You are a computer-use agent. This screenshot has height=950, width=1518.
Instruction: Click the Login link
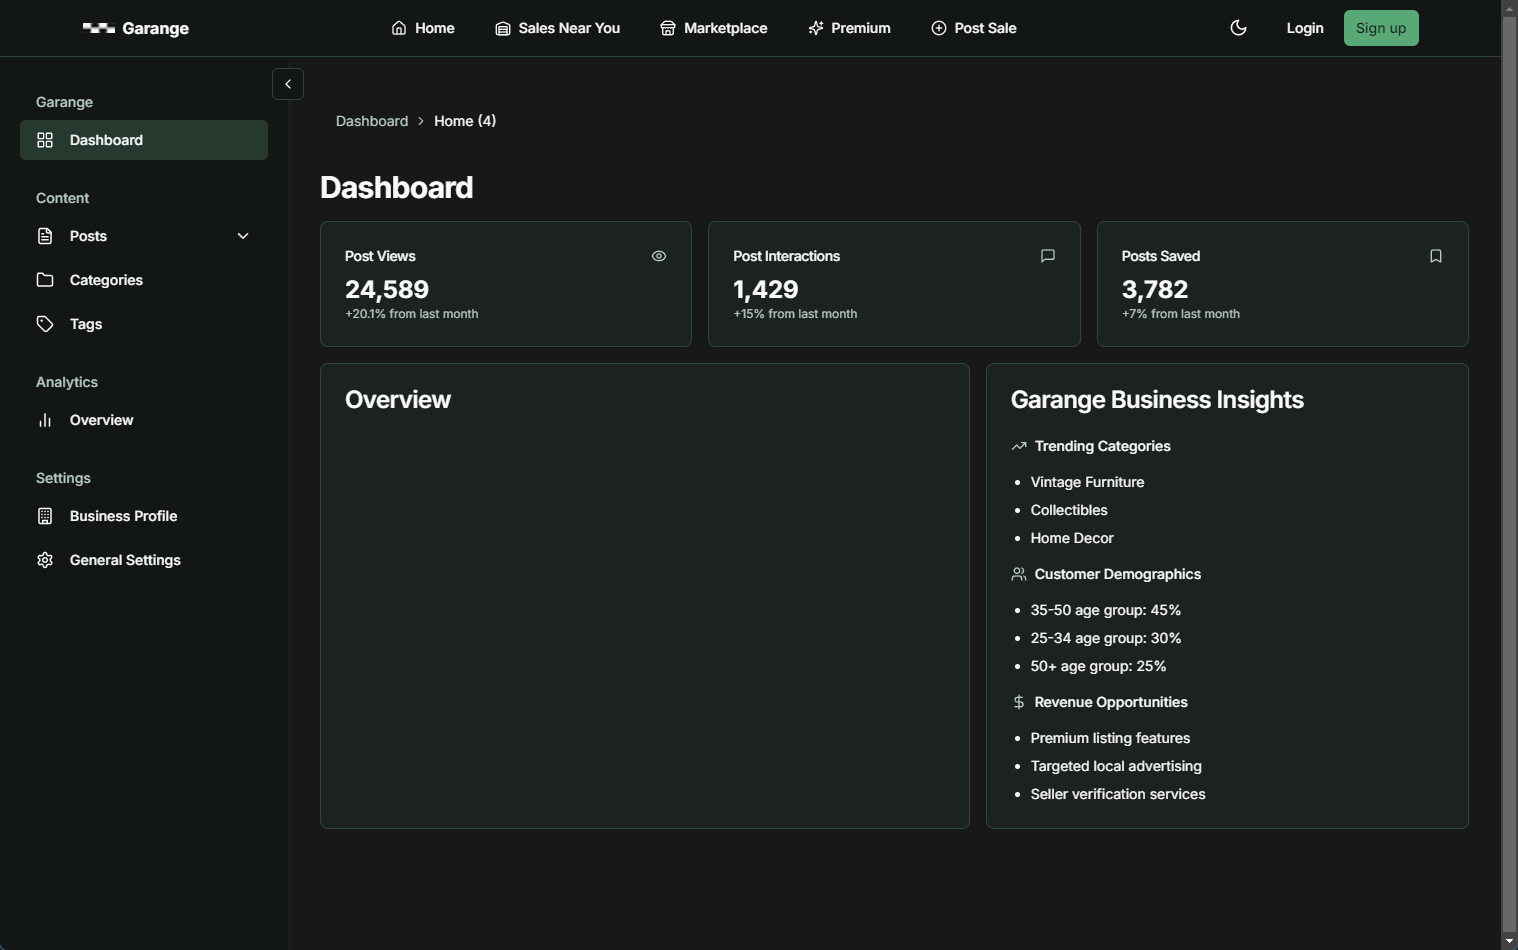1305,28
